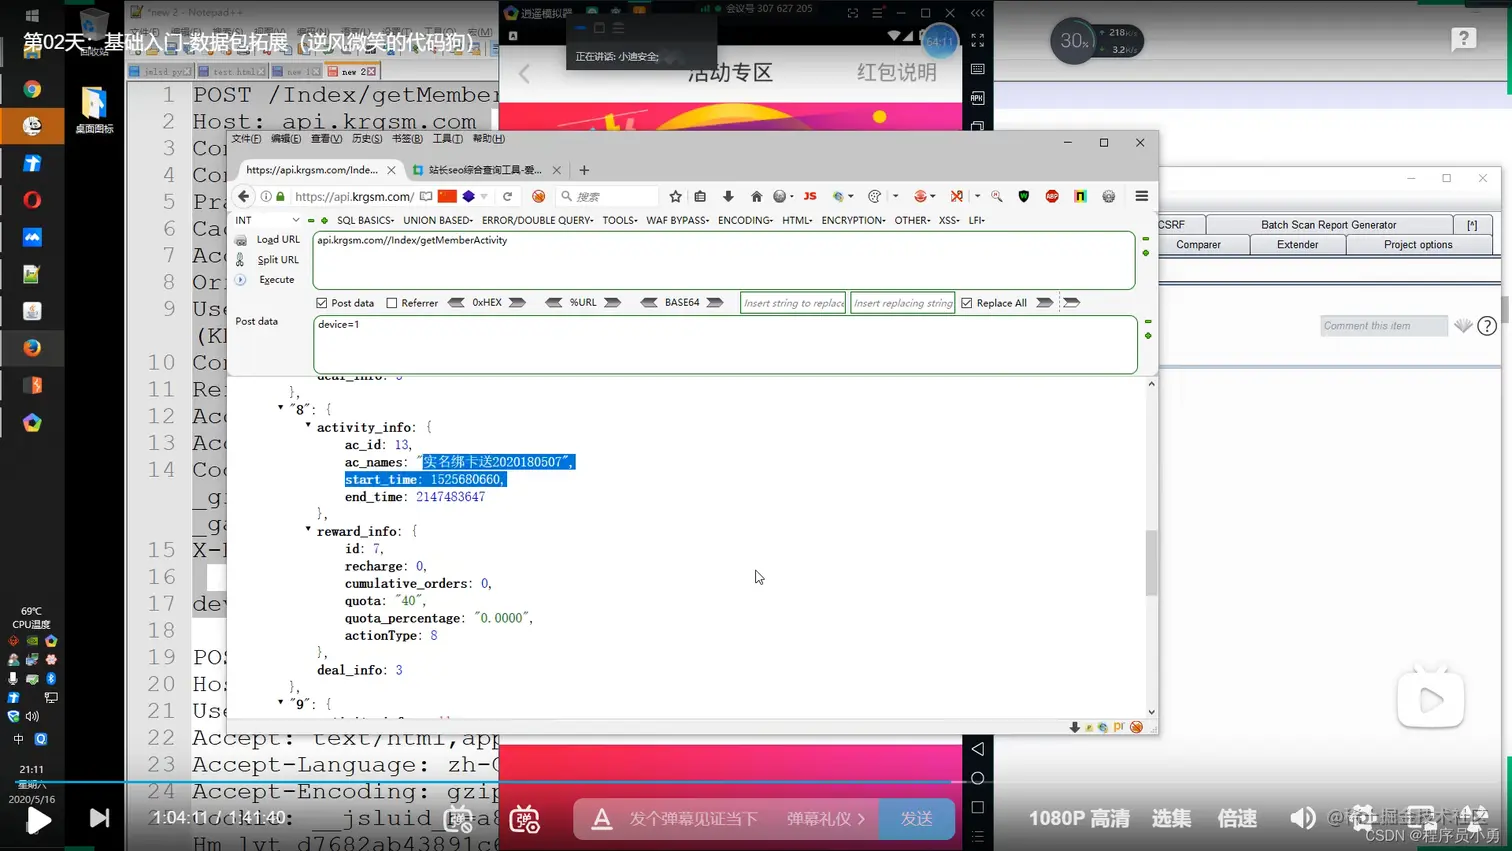Click the Post data text area
1512x851 pixels.
[725, 345]
